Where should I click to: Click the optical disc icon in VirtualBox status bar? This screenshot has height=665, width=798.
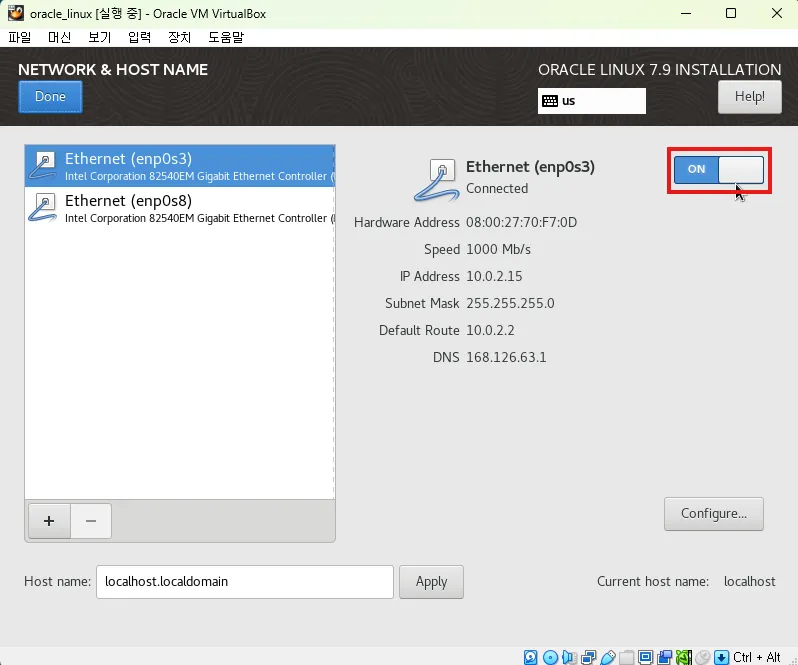(x=550, y=657)
